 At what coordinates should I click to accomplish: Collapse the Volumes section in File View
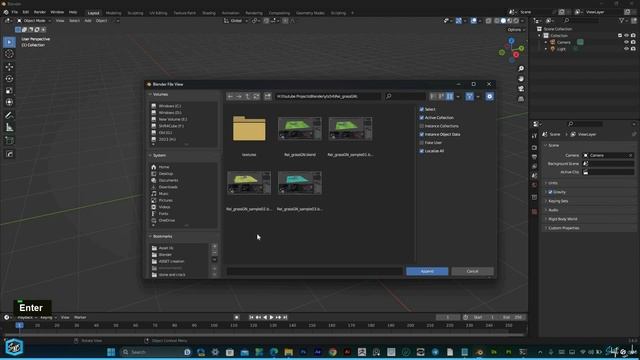pyautogui.click(x=150, y=94)
